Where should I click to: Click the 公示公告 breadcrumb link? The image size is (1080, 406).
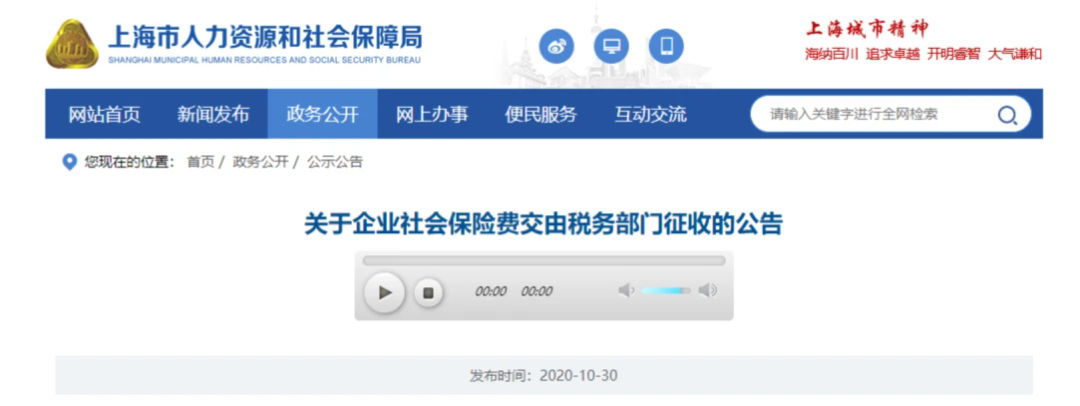click(335, 163)
